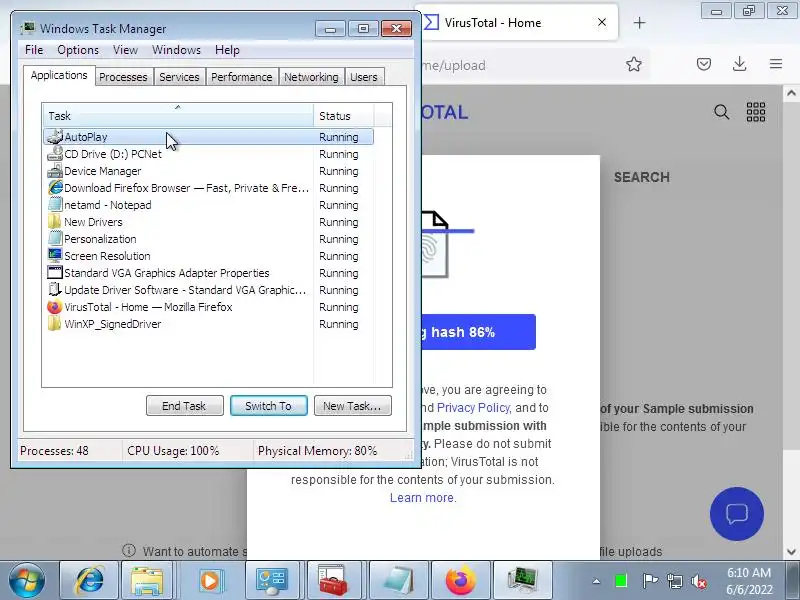Open the Windows Start button
This screenshot has width=800, height=600.
(x=27, y=580)
